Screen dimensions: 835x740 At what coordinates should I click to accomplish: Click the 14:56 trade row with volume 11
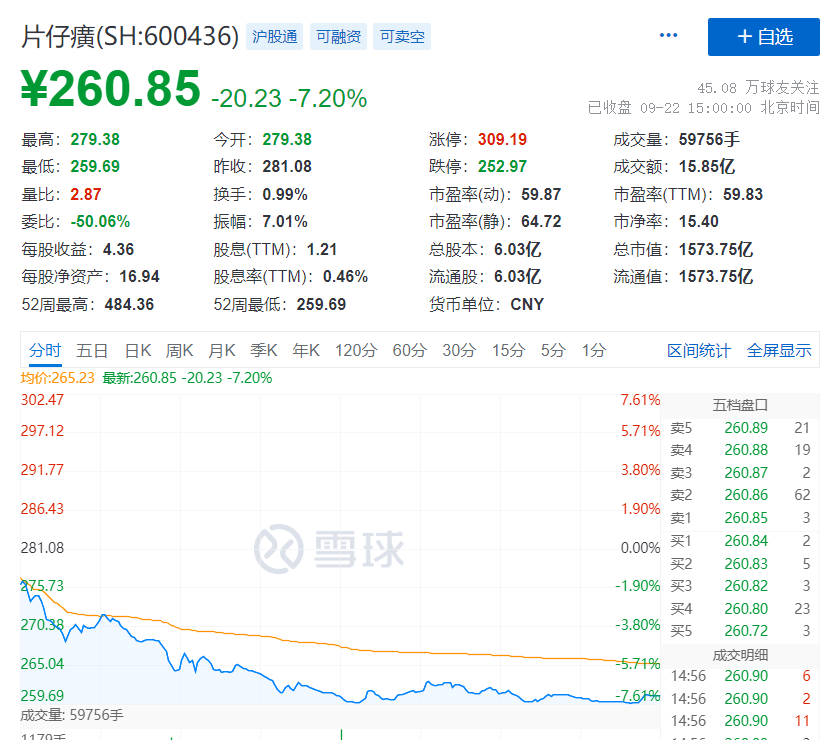pos(740,721)
